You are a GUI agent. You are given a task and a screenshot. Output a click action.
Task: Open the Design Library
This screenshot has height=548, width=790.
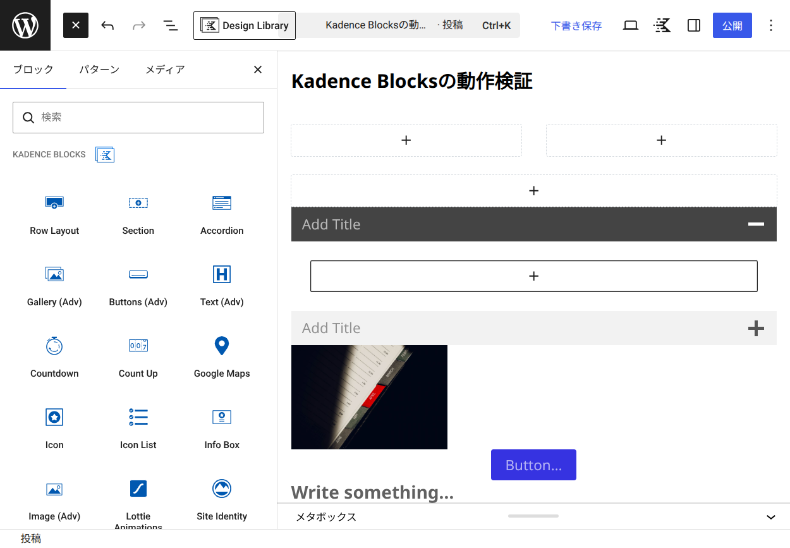pos(244,25)
